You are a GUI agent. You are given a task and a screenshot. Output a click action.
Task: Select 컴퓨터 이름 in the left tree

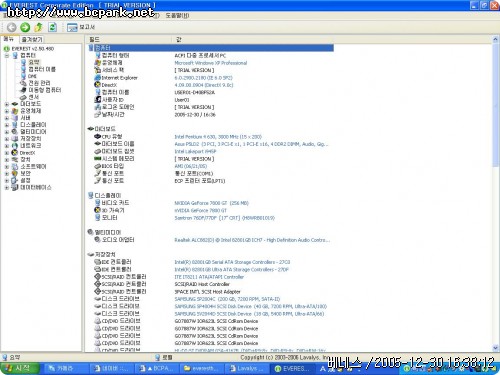(x=42, y=69)
